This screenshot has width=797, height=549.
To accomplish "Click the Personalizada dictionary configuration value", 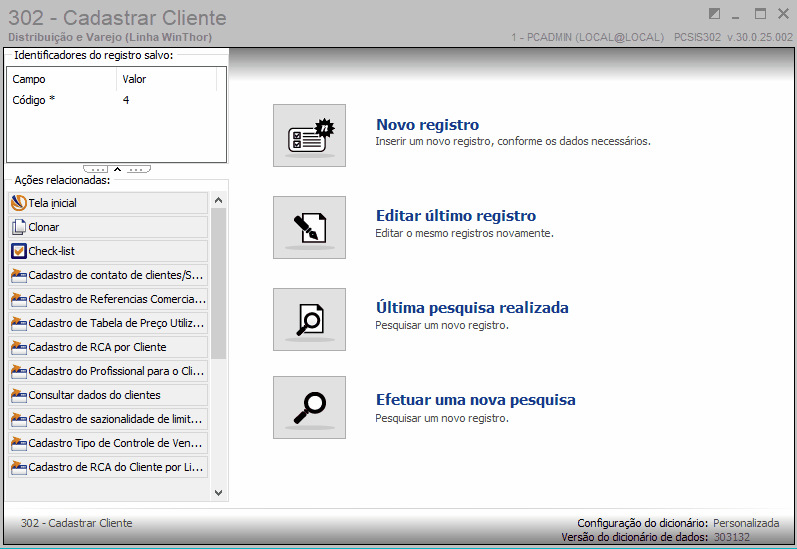I will (746, 523).
